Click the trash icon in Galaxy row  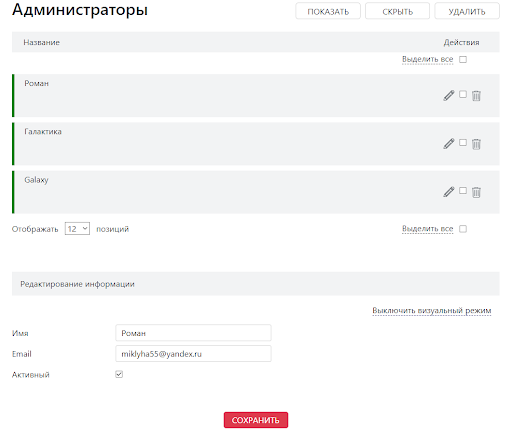point(476,192)
